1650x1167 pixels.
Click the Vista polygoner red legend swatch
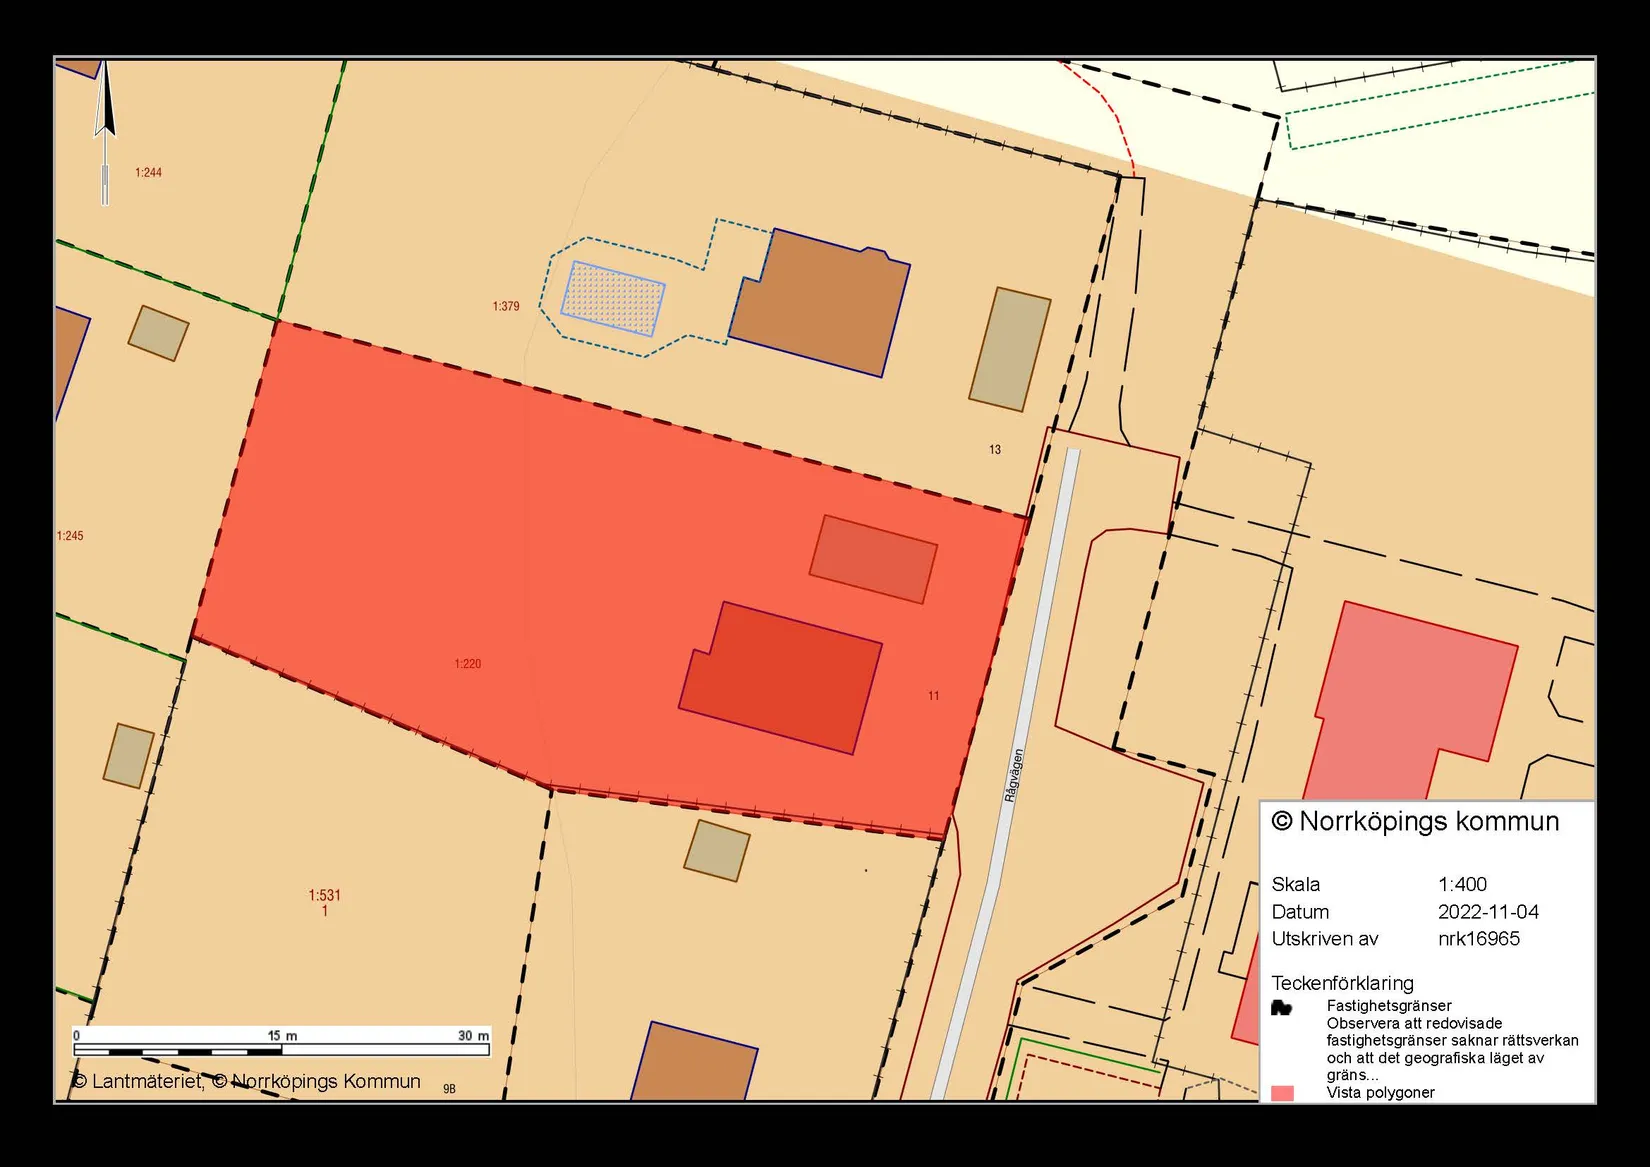(x=1281, y=1093)
